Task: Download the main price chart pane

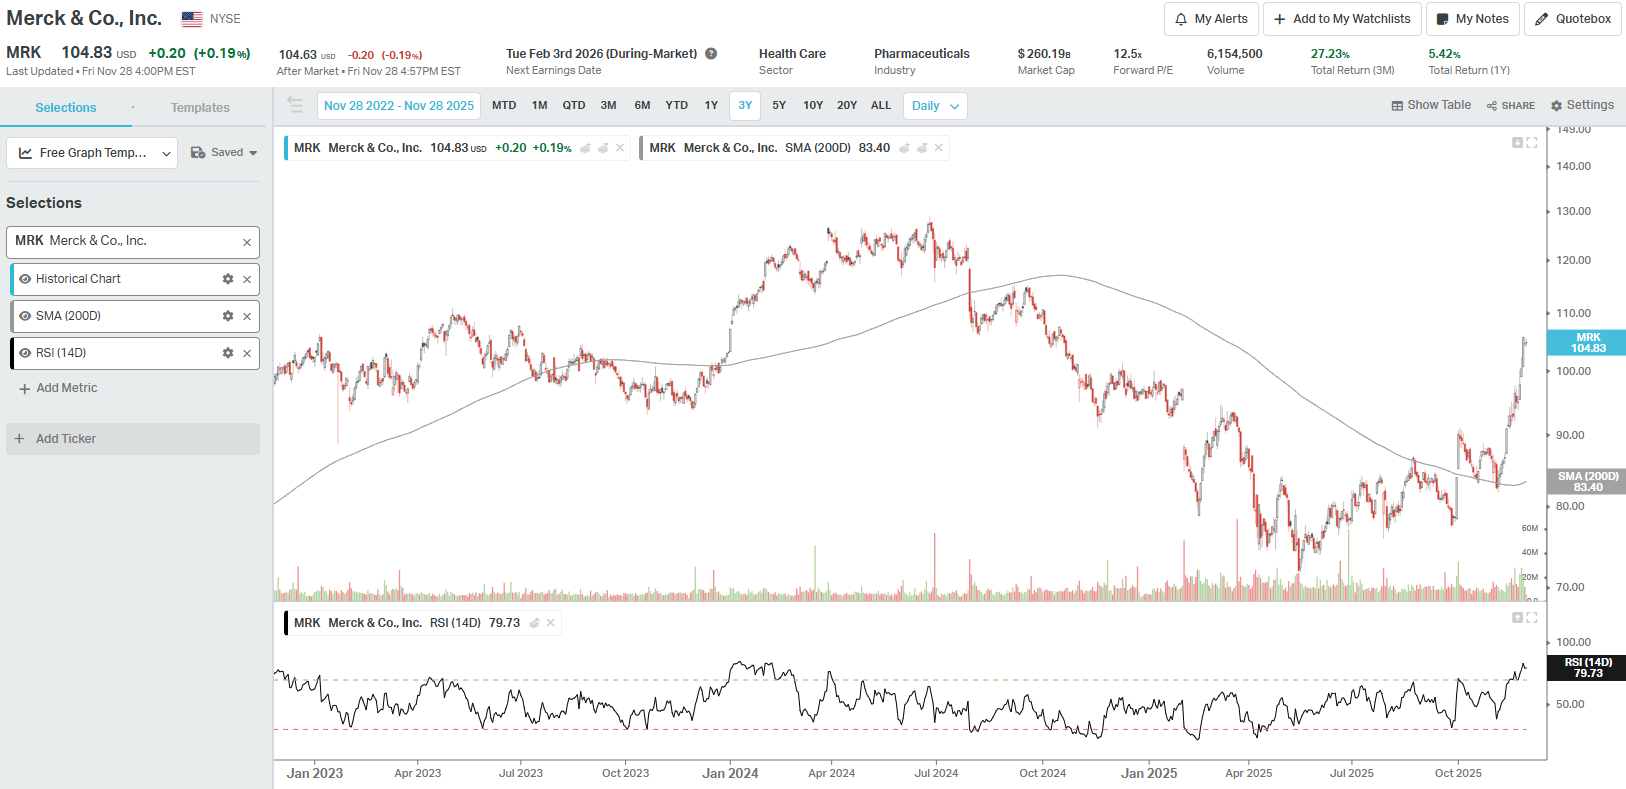Action: (1517, 143)
